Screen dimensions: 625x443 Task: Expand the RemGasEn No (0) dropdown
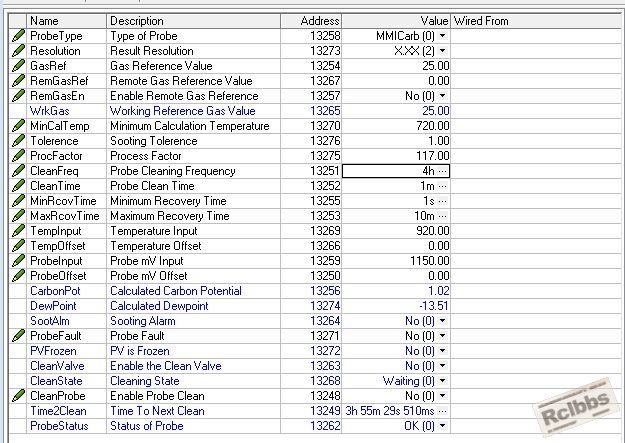442,96
